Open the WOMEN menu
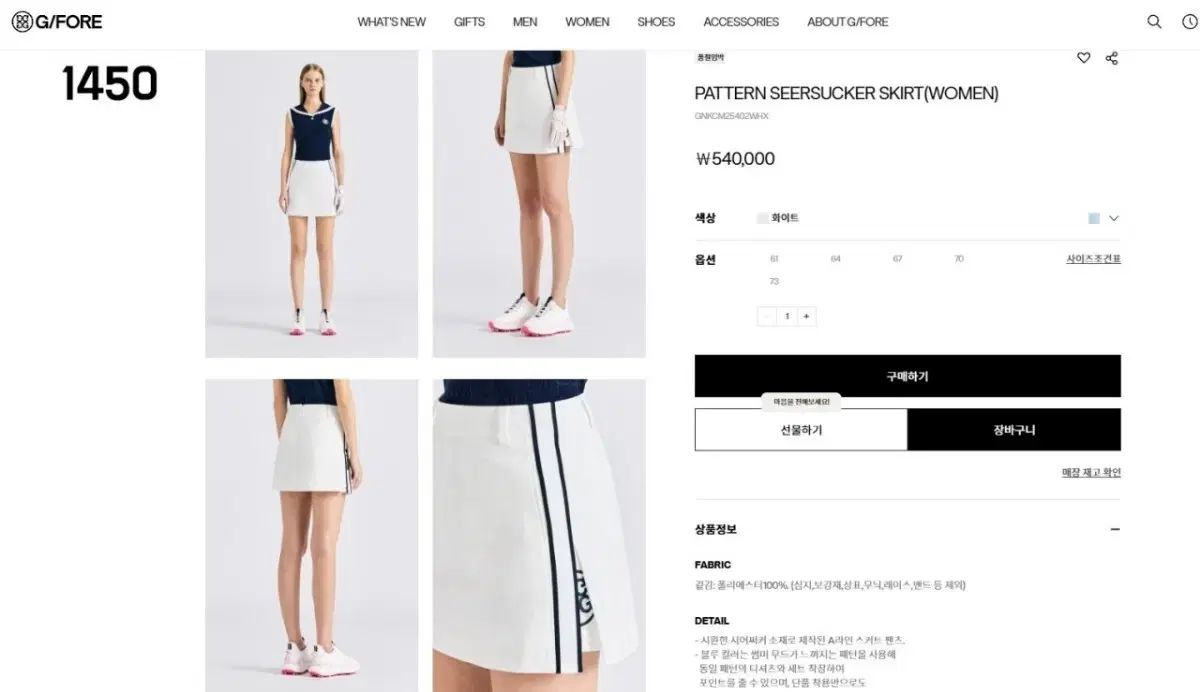 click(587, 22)
